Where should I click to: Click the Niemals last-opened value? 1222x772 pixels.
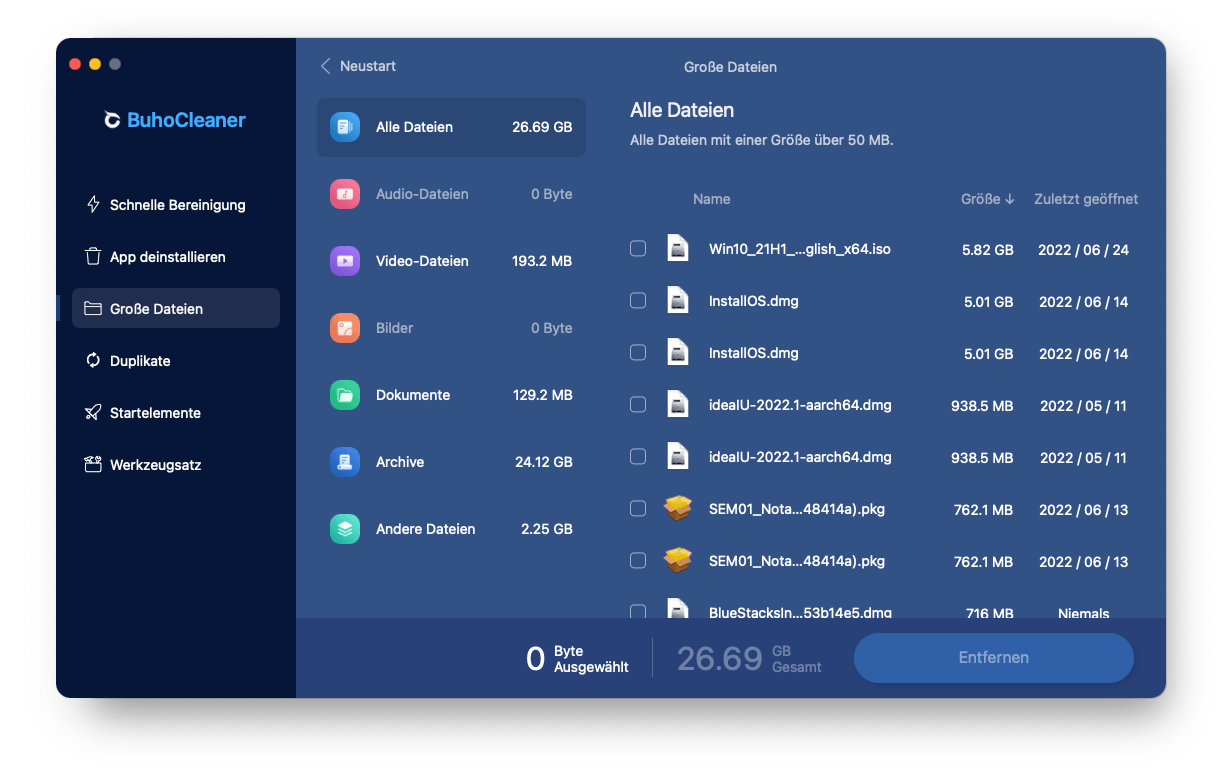point(1084,612)
